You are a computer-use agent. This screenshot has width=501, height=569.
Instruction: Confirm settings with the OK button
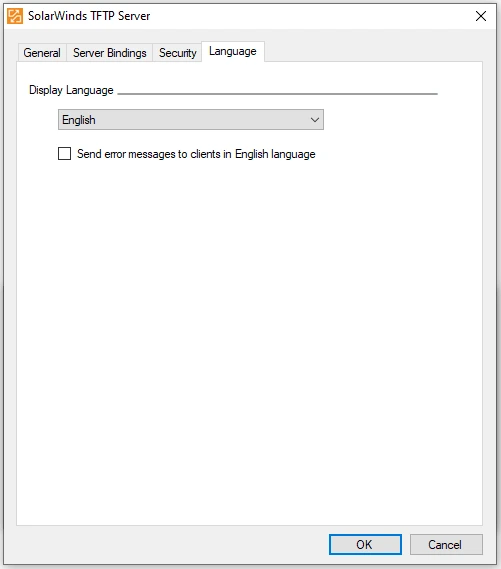tap(365, 544)
